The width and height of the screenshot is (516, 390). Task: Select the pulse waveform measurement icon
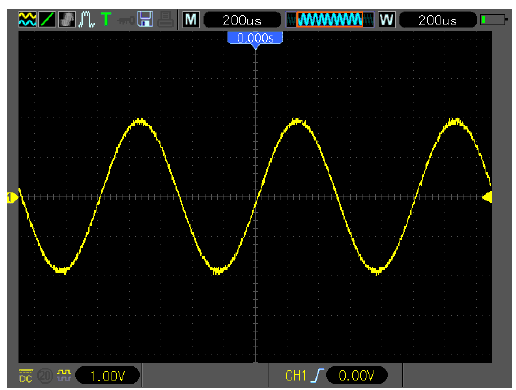coord(87,20)
